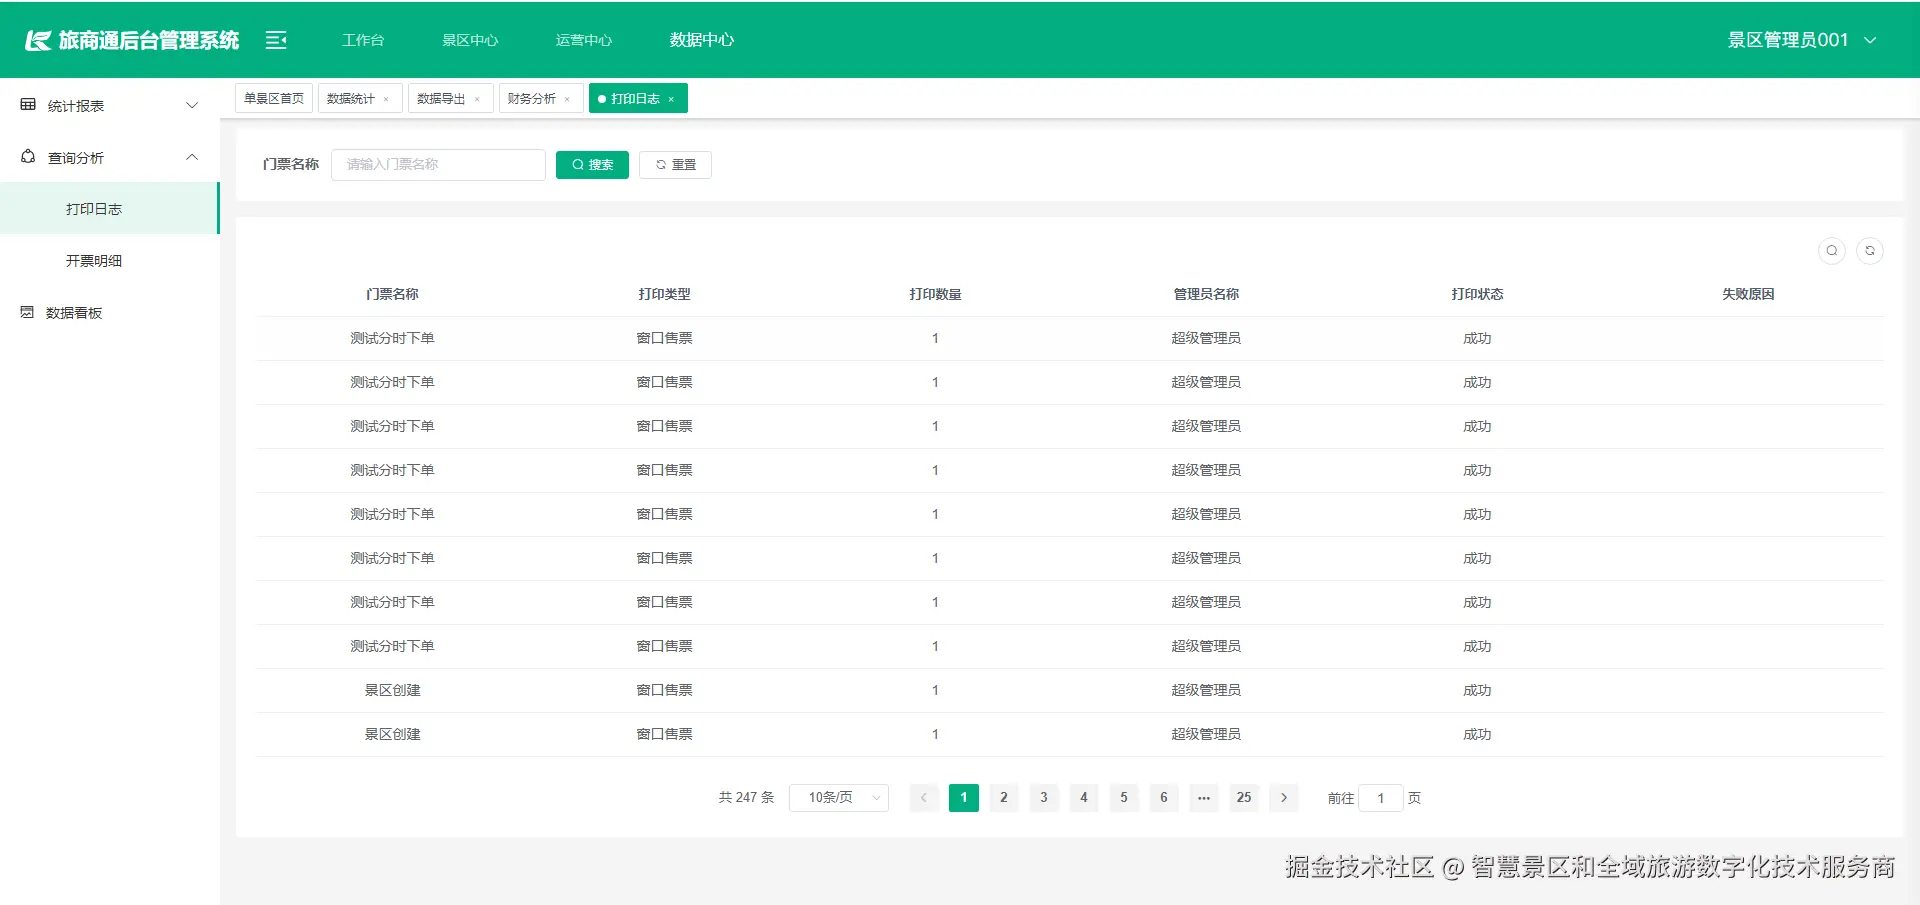Image resolution: width=1920 pixels, height=905 pixels.
Task: Click the 旅商通 logo icon
Action: [37, 40]
